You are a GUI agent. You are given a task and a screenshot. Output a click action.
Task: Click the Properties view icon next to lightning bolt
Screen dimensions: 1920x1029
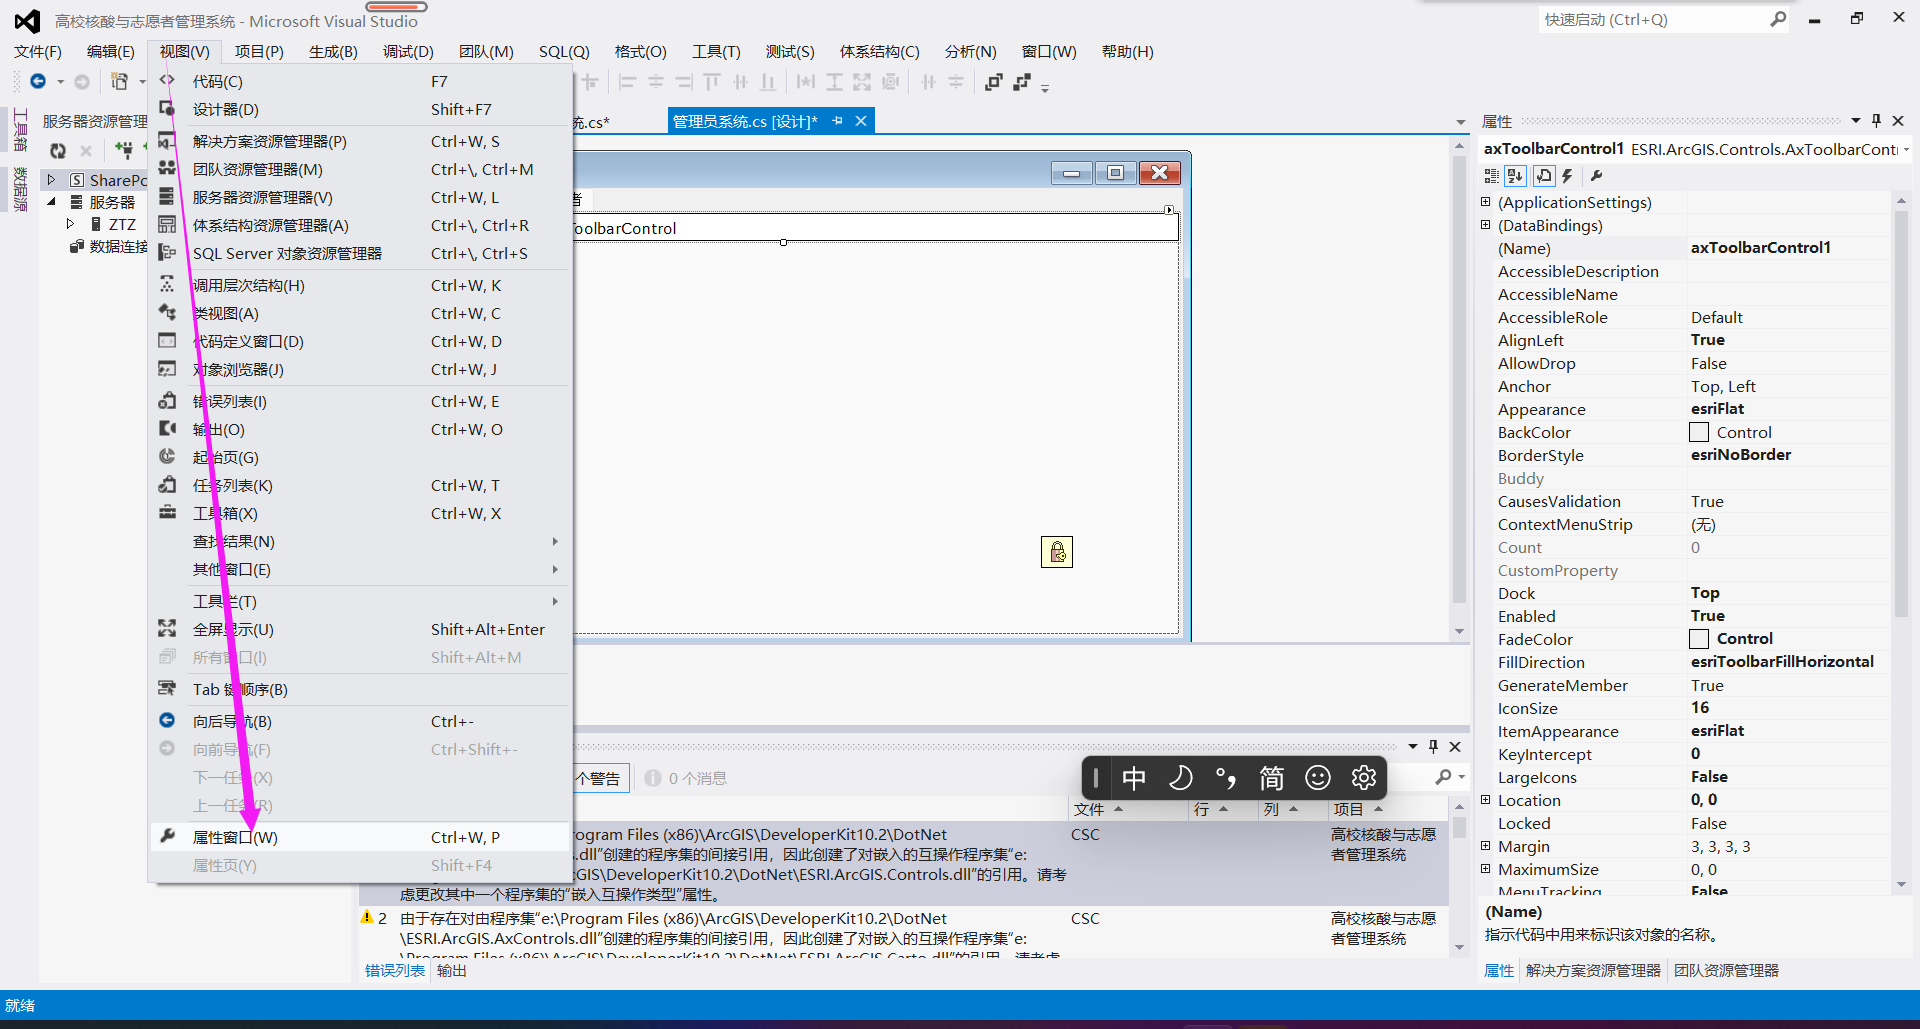click(1543, 176)
